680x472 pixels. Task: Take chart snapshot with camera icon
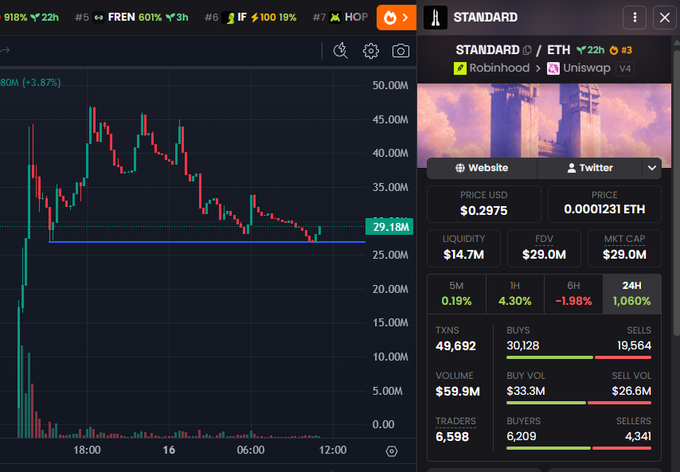(x=400, y=51)
